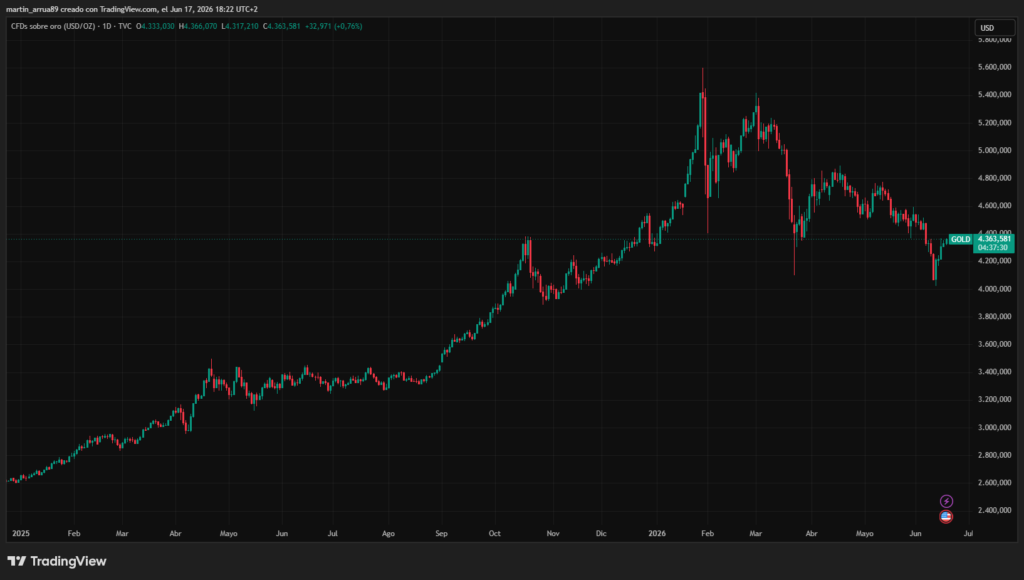Click the 4.800,000 price axis label
The width and height of the screenshot is (1024, 580).
click(x=994, y=178)
